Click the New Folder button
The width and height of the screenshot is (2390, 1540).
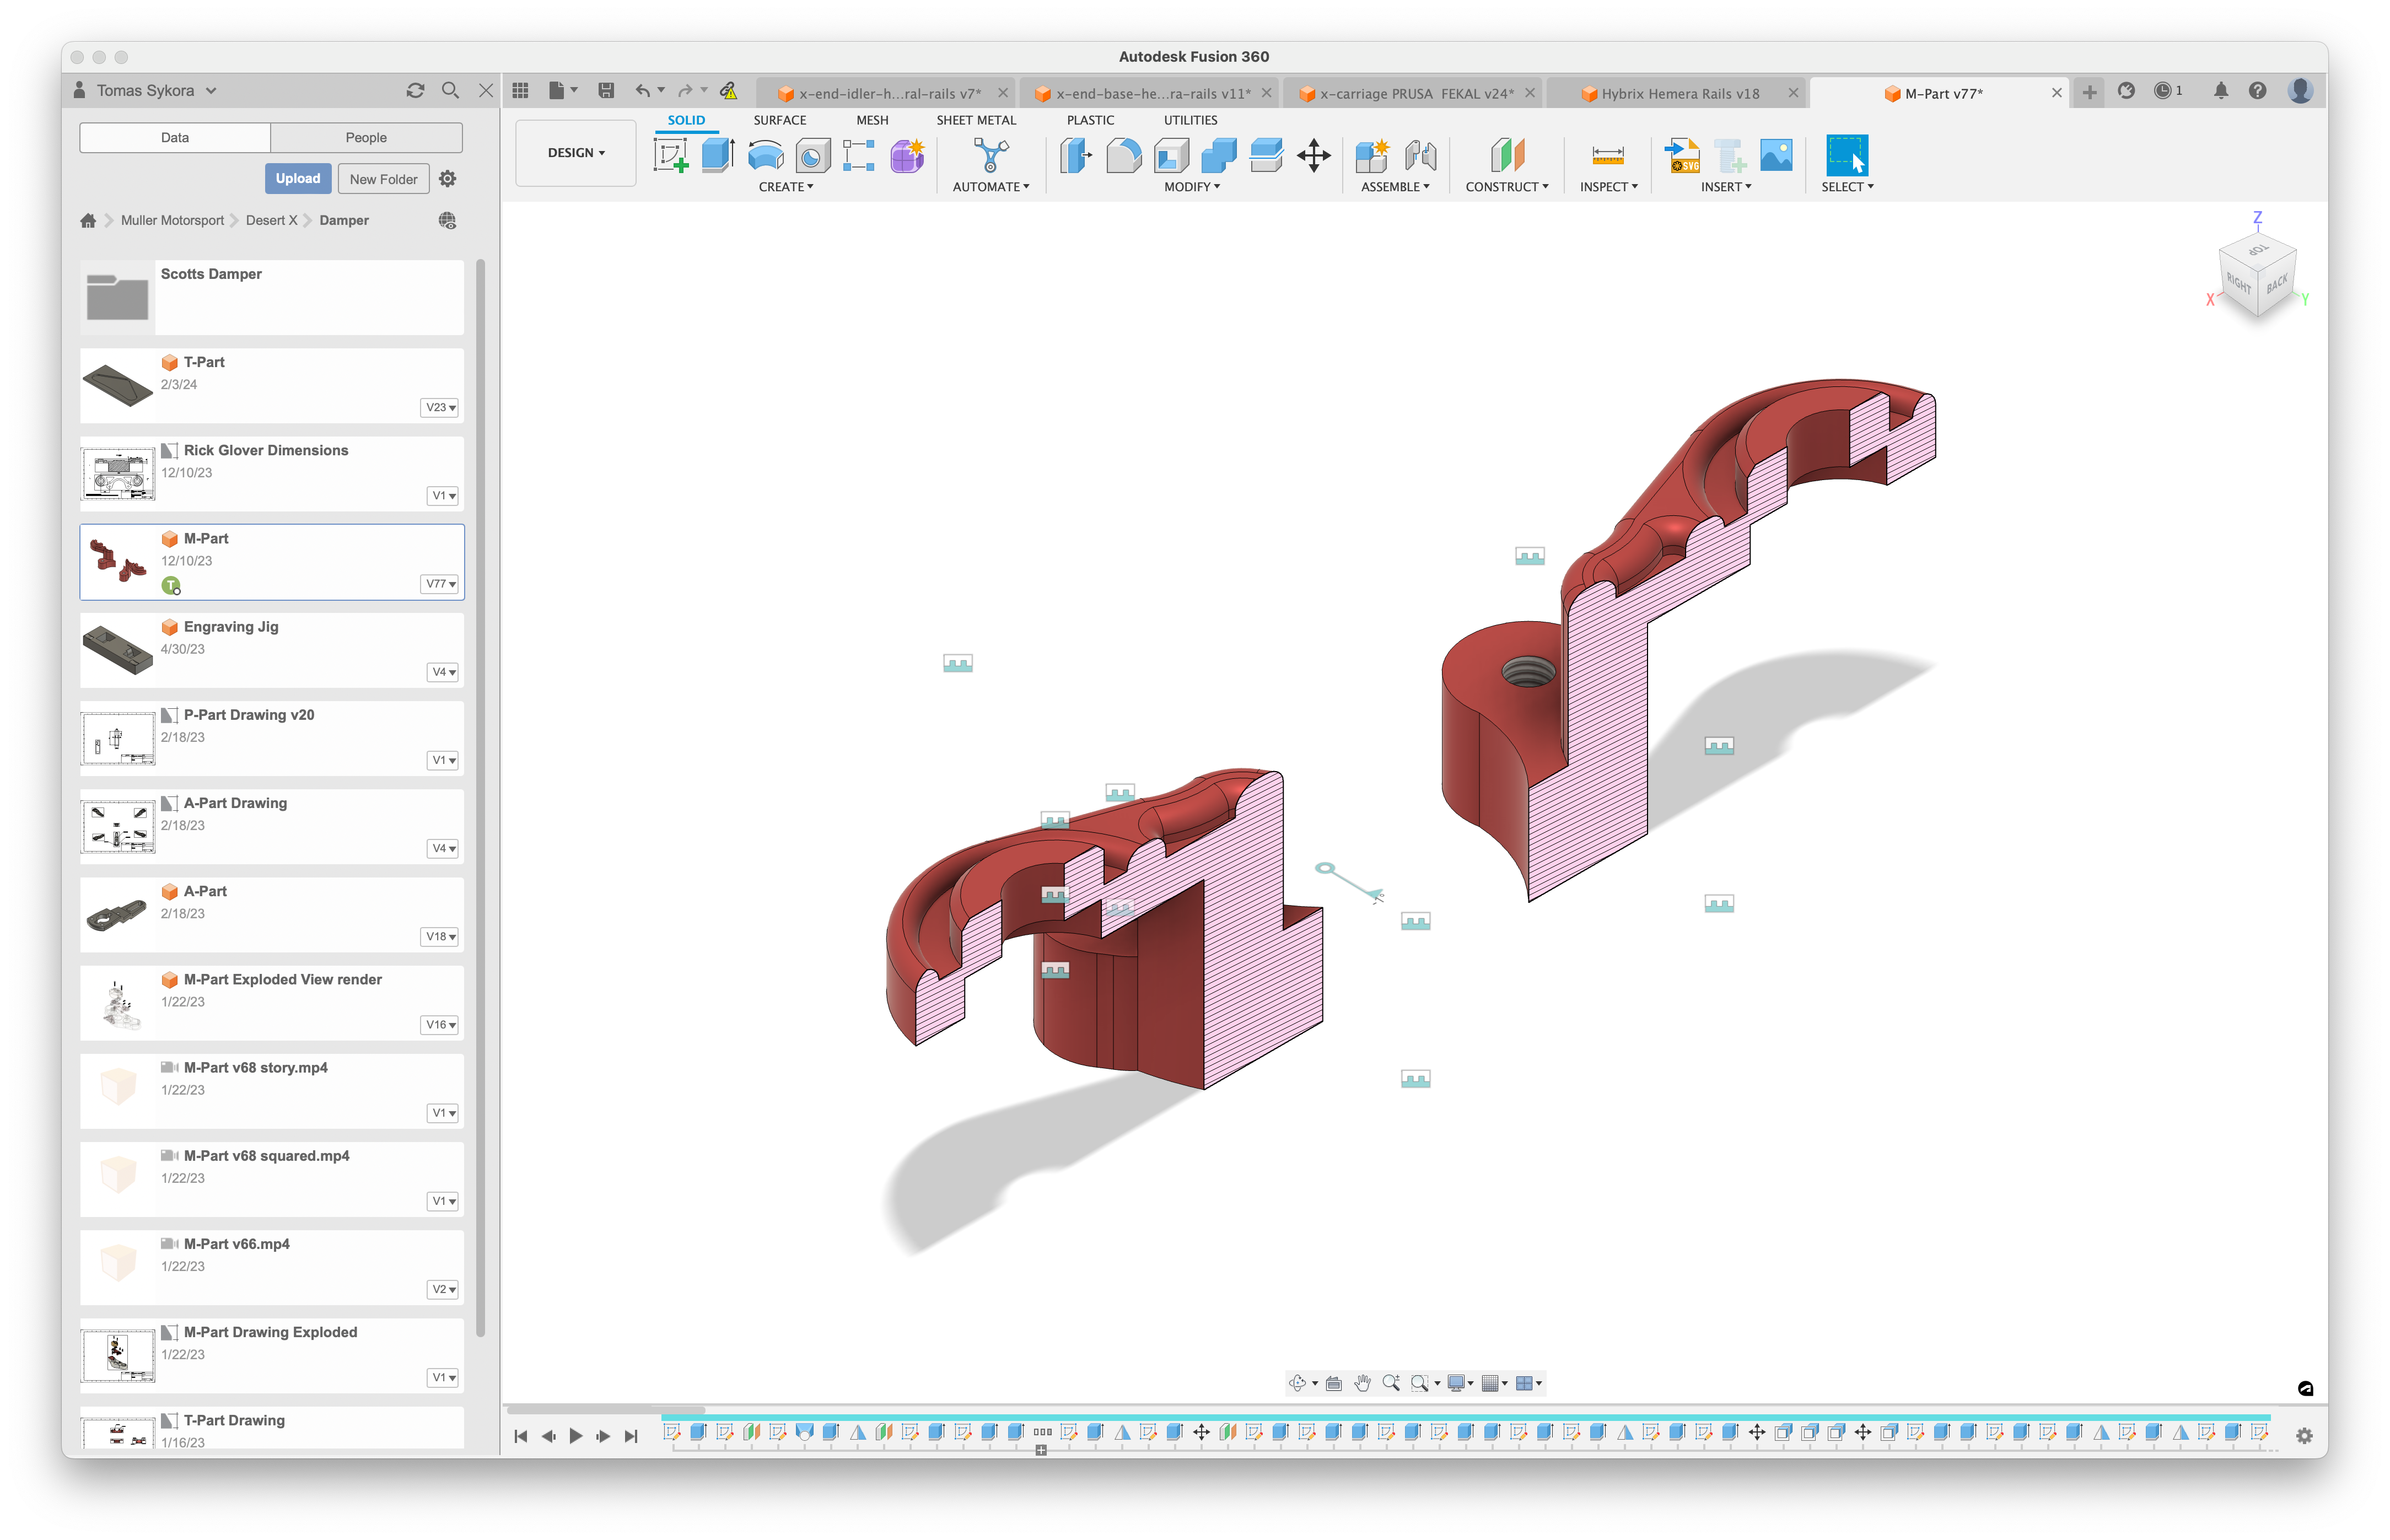pos(383,179)
